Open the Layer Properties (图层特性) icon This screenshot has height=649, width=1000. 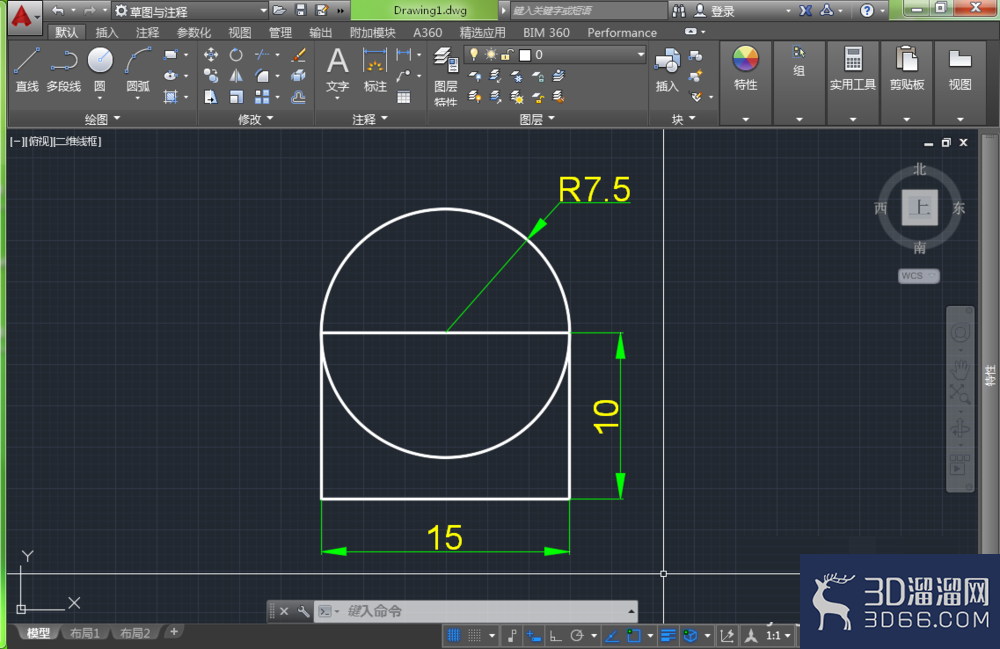tap(446, 75)
